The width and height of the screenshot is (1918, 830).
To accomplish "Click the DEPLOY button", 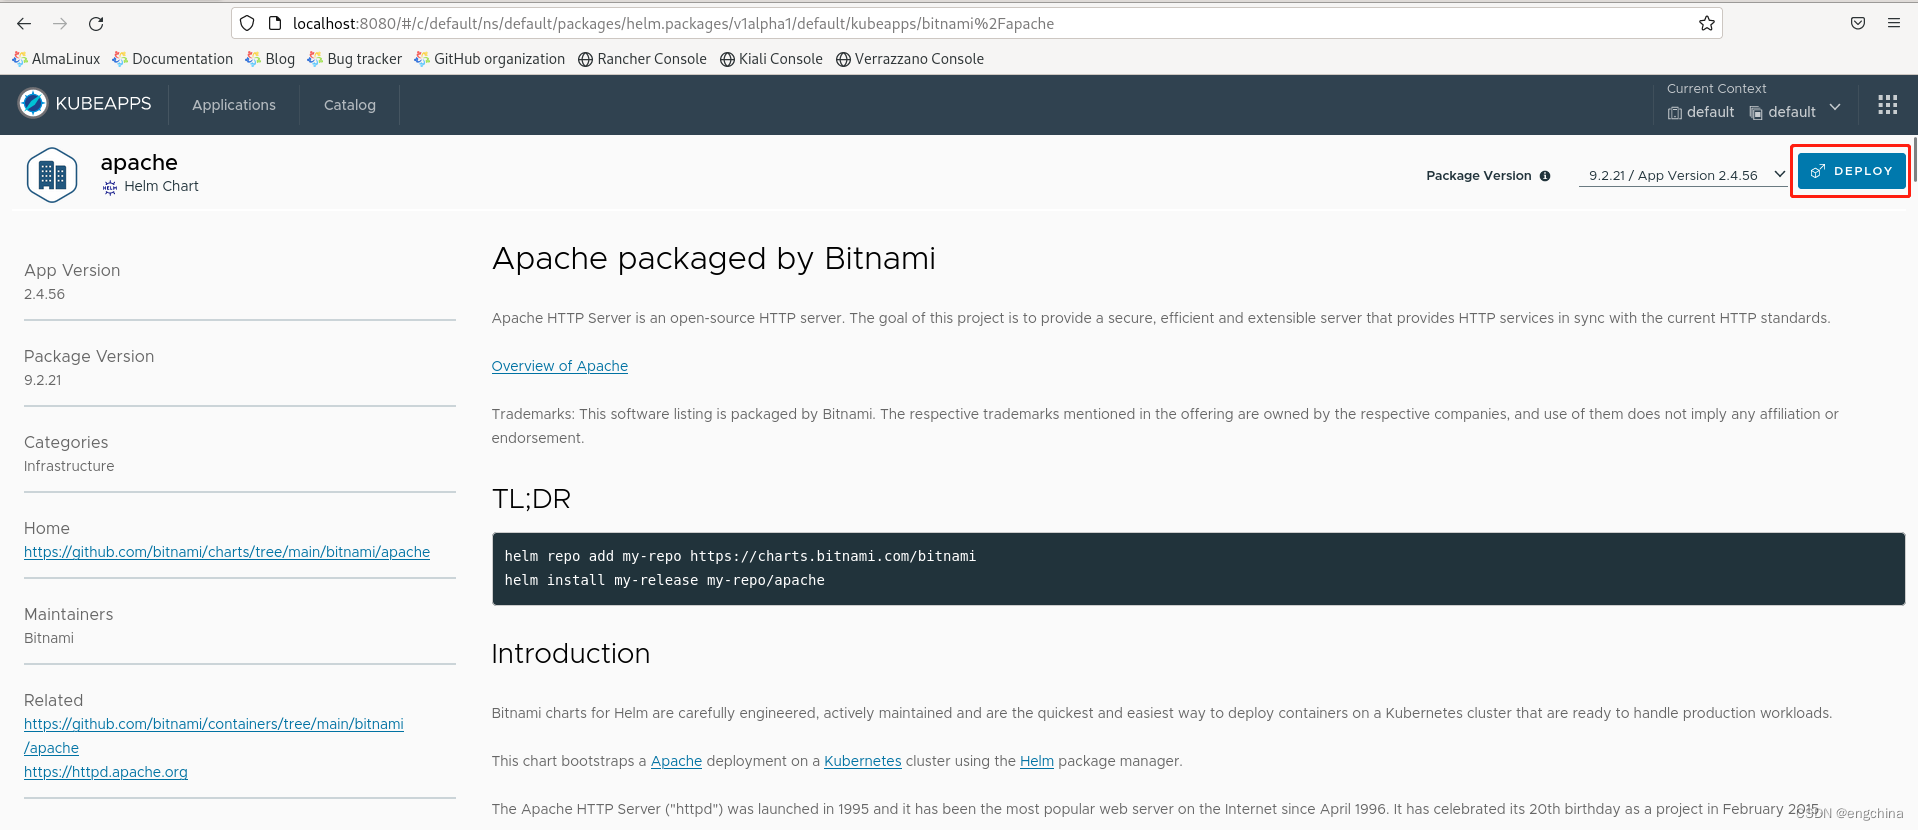I will point(1851,171).
